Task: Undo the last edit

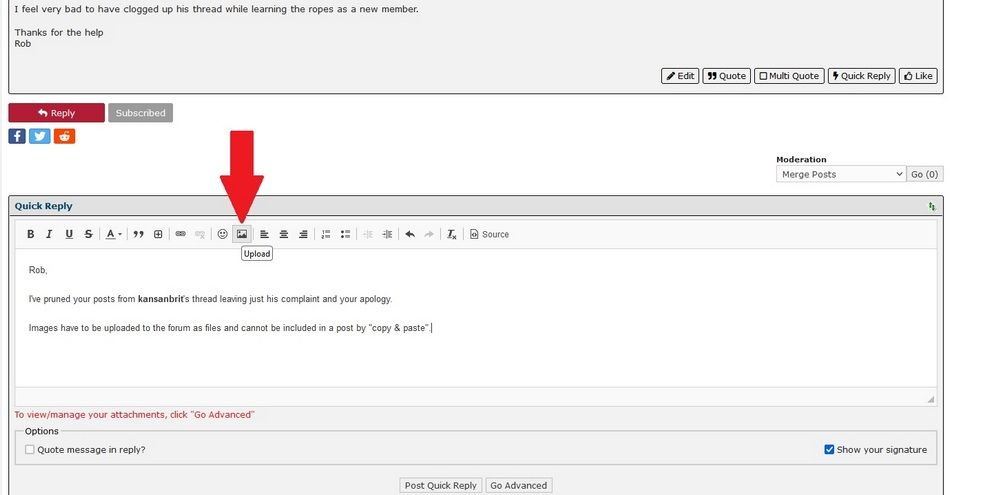Action: click(410, 234)
